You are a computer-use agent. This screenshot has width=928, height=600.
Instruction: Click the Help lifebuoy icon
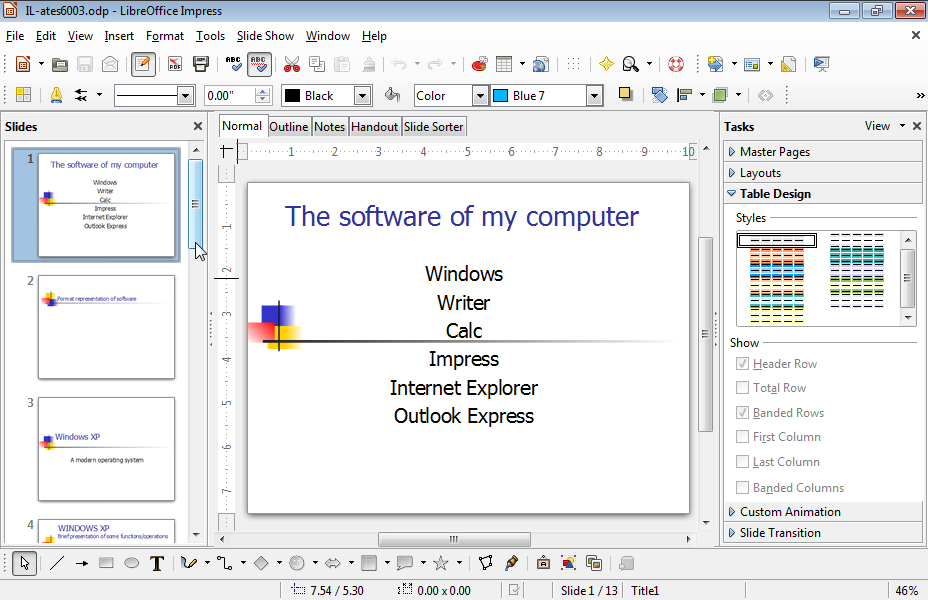pyautogui.click(x=676, y=64)
